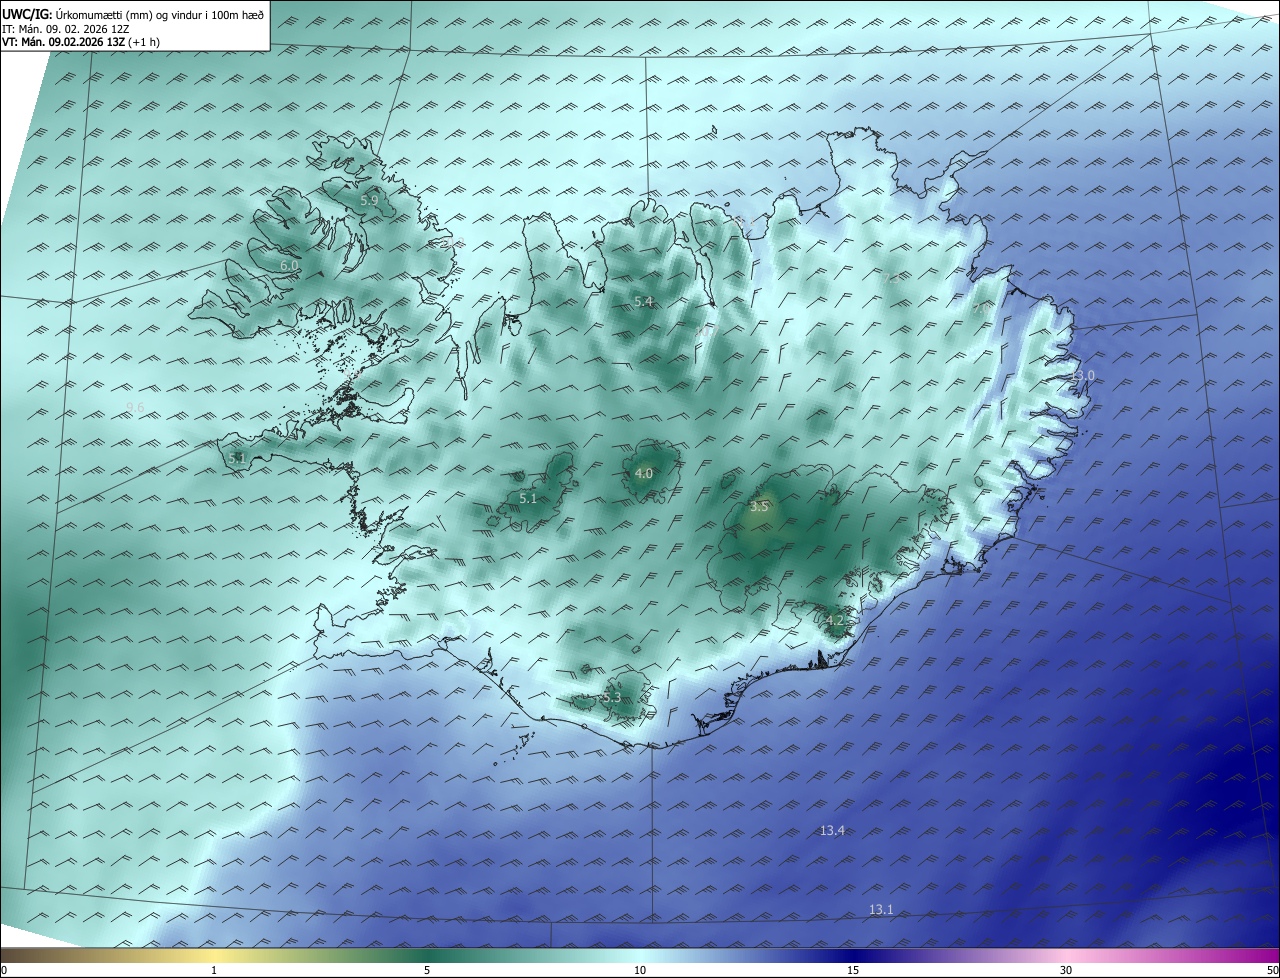Click the 10 tick label on the legend

coord(640,970)
